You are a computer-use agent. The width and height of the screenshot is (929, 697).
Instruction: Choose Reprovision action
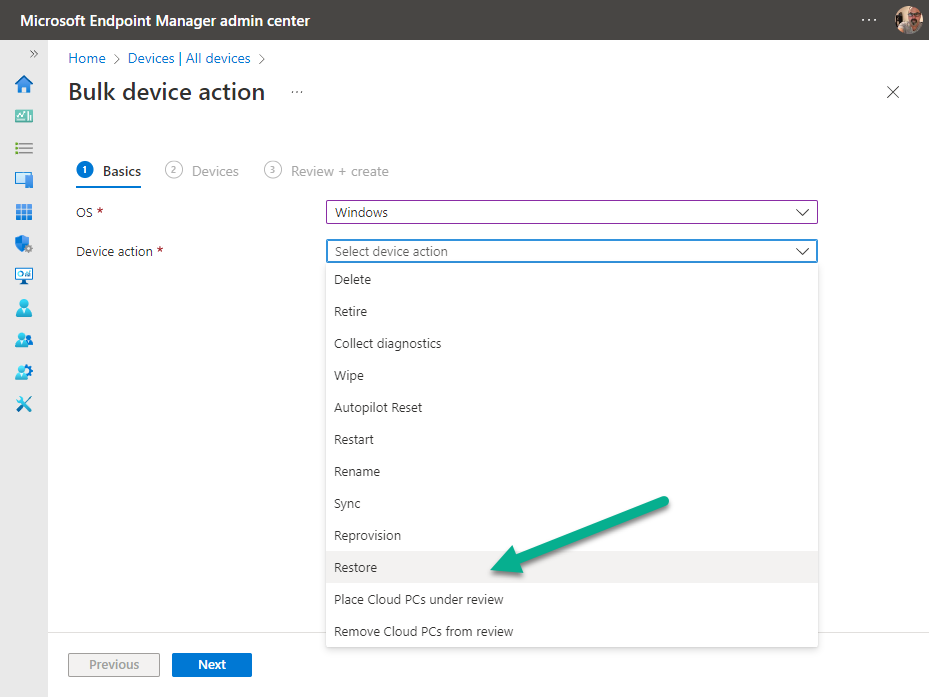(572, 535)
